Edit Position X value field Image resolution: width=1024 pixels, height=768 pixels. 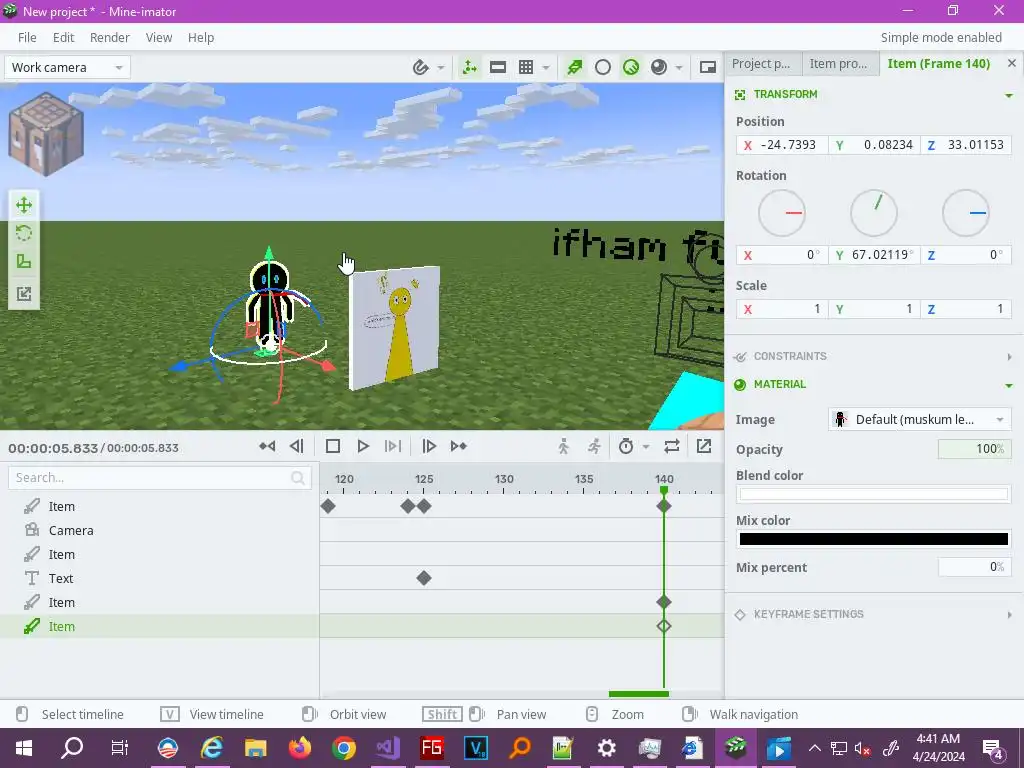782,145
